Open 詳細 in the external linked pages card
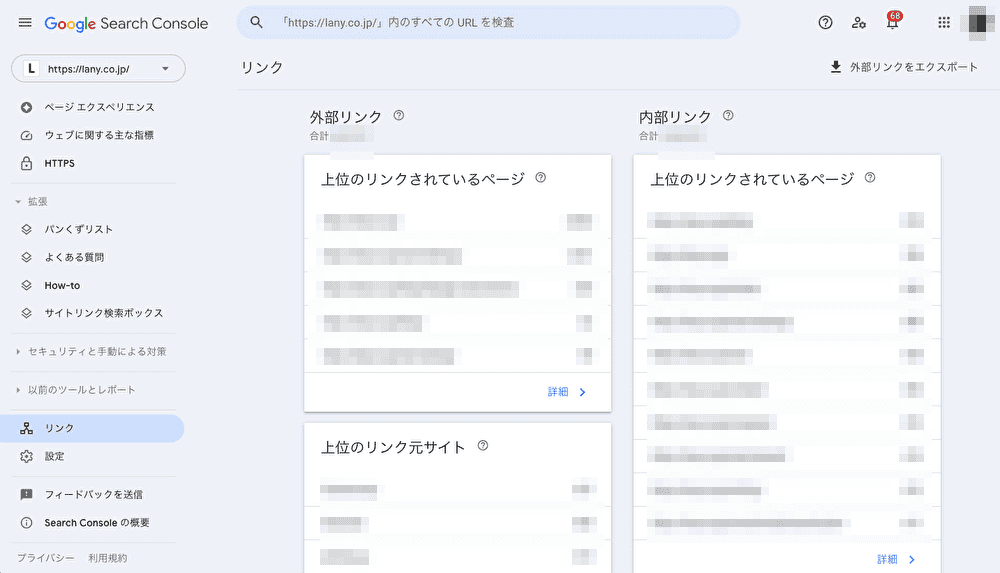This screenshot has width=1000, height=573. [x=558, y=392]
